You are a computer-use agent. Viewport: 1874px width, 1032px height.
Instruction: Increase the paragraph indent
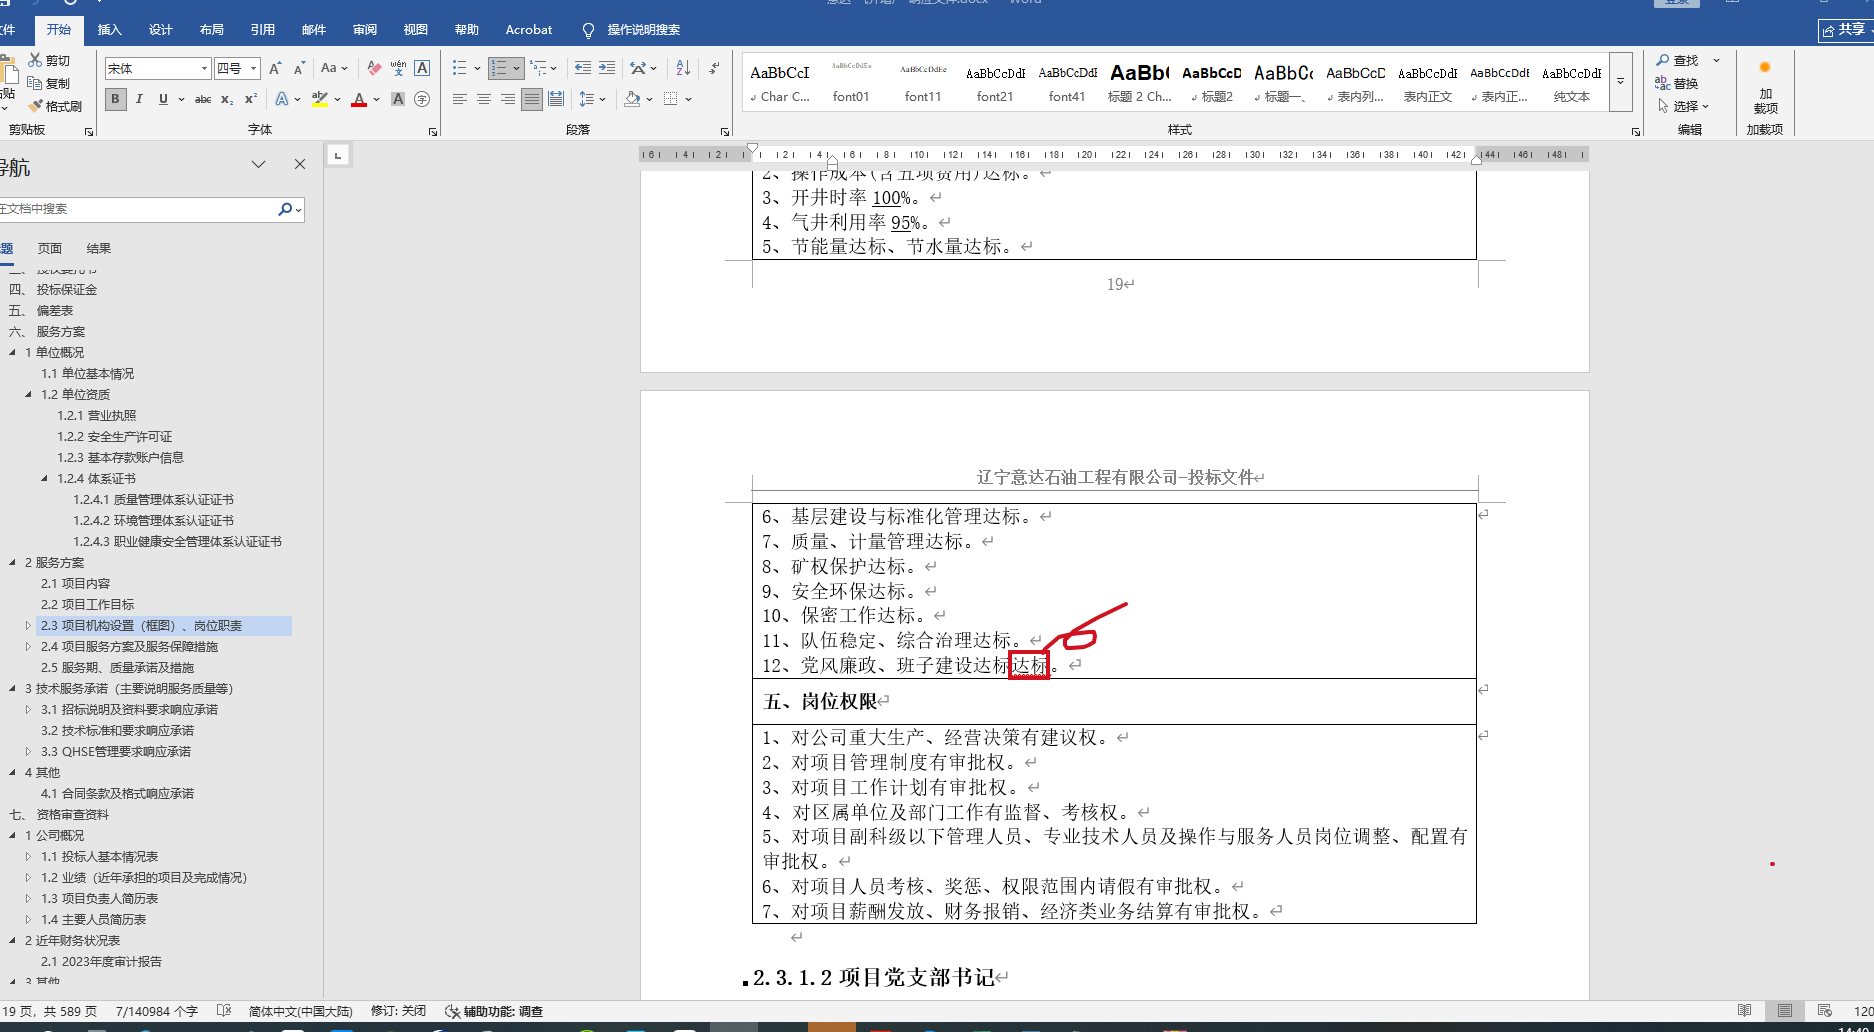tap(607, 68)
